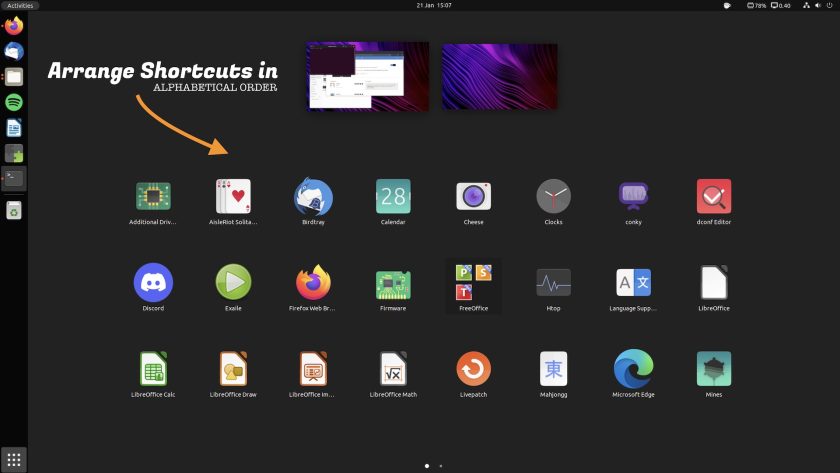Click the battery 78% indicator
Viewport: 840px width, 473px height.
756,5
